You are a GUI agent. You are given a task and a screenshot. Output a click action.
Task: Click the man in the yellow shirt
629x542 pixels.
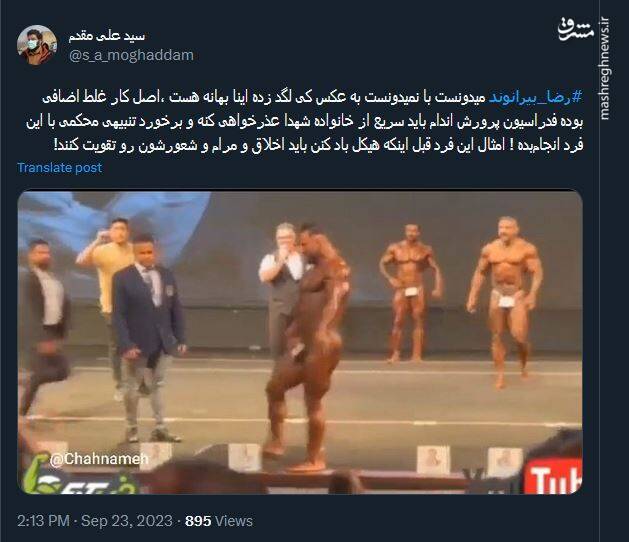click(x=107, y=281)
